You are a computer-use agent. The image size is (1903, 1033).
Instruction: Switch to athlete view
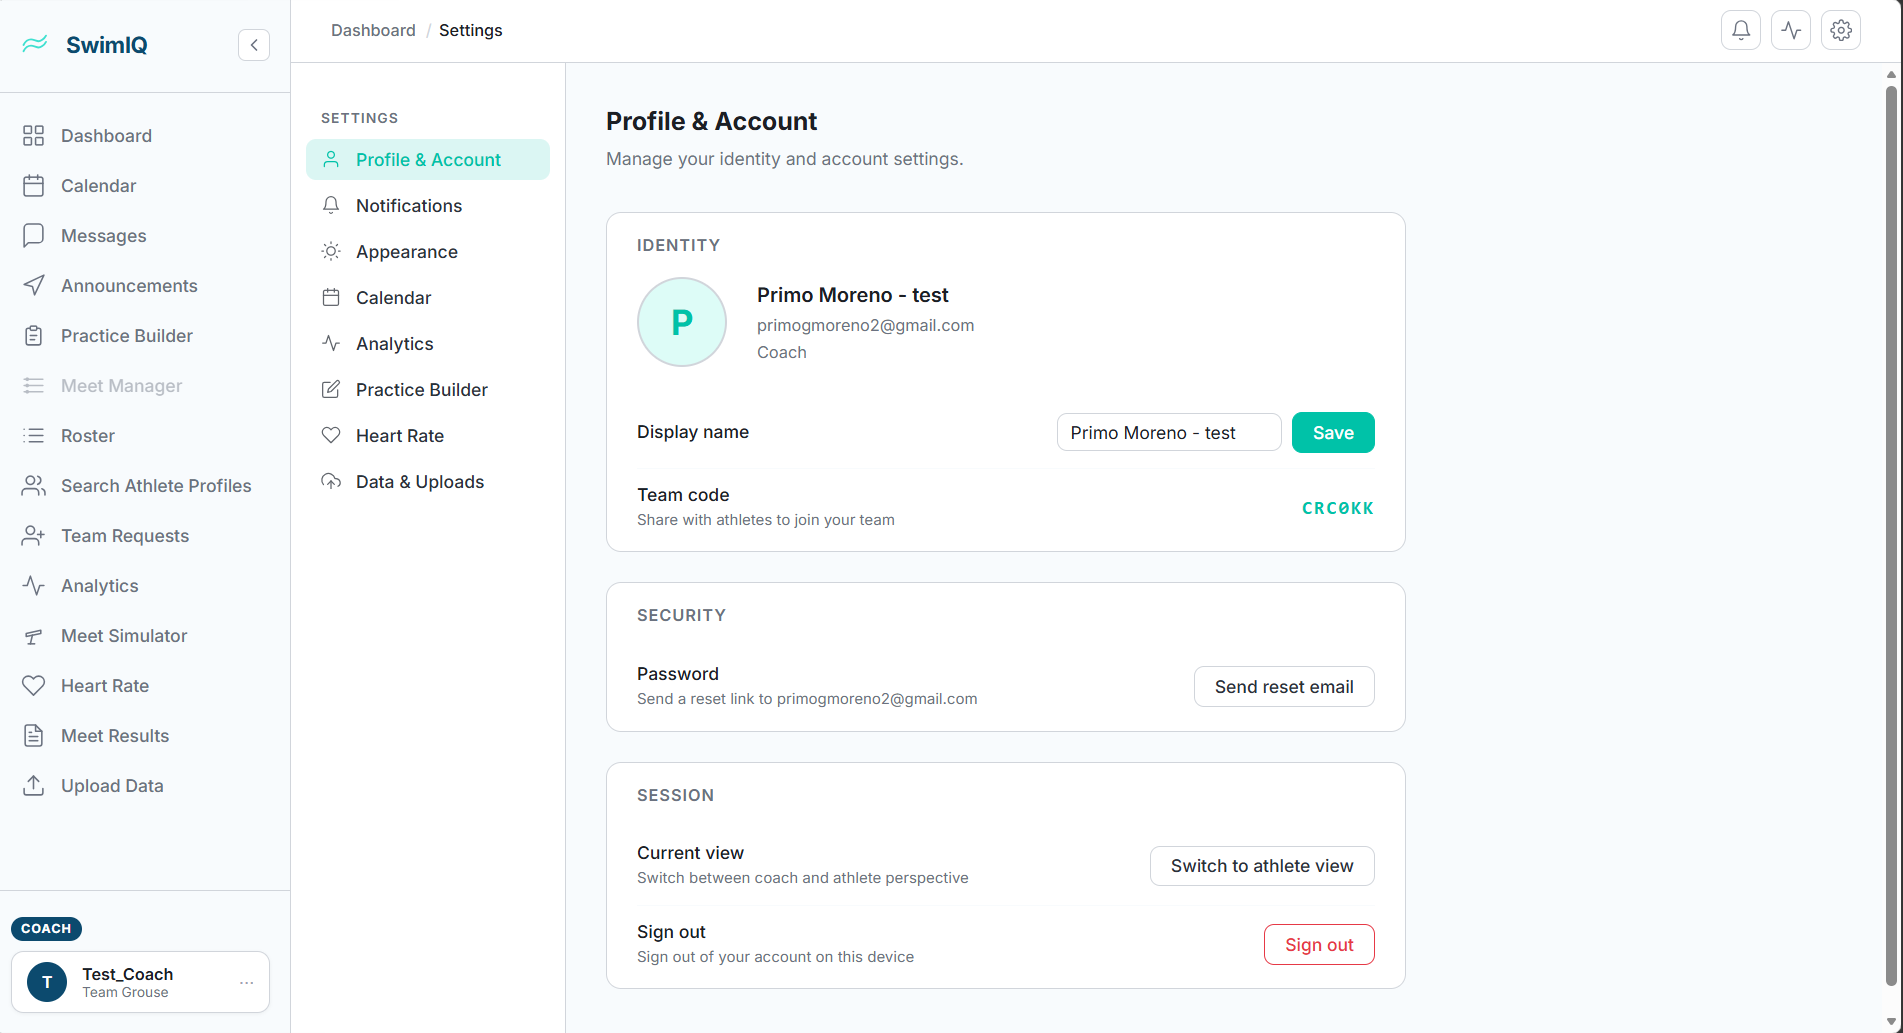[x=1261, y=866]
